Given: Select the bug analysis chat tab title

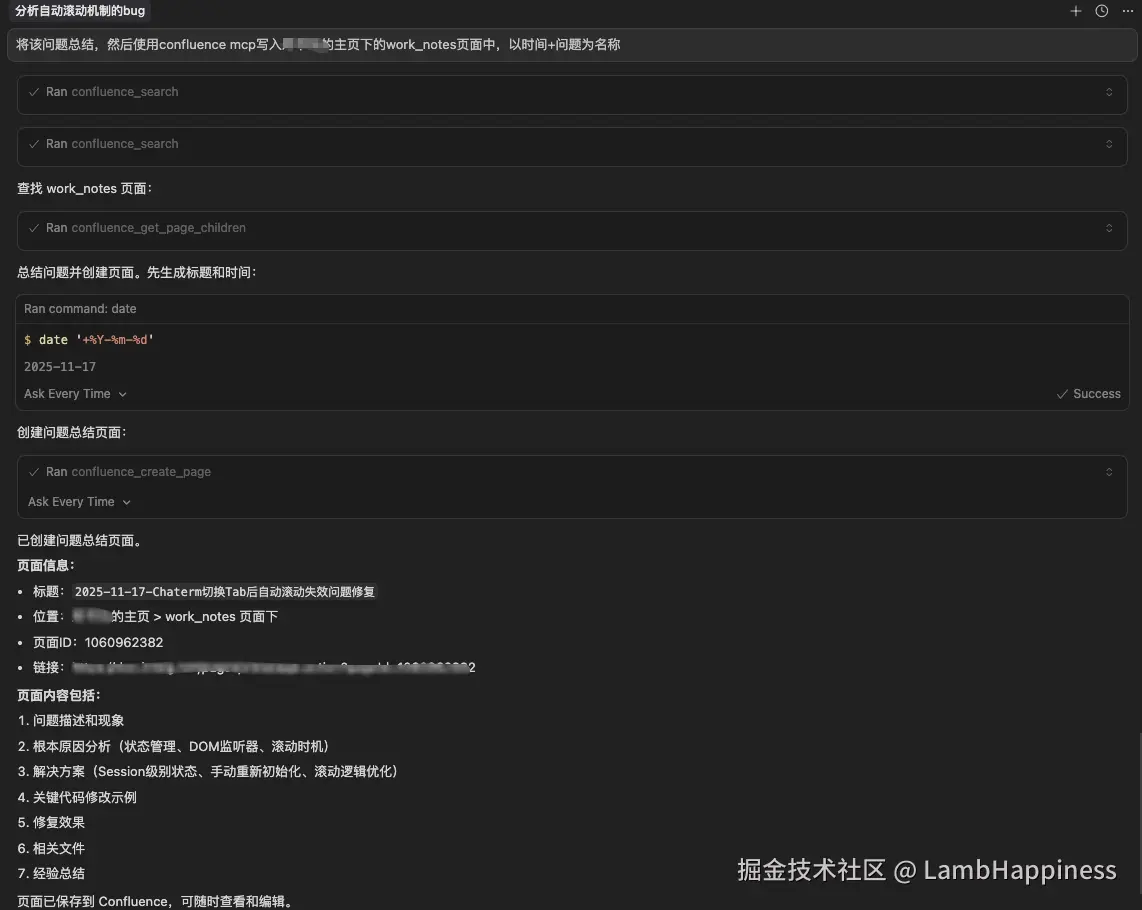Looking at the screenshot, I should pos(80,11).
